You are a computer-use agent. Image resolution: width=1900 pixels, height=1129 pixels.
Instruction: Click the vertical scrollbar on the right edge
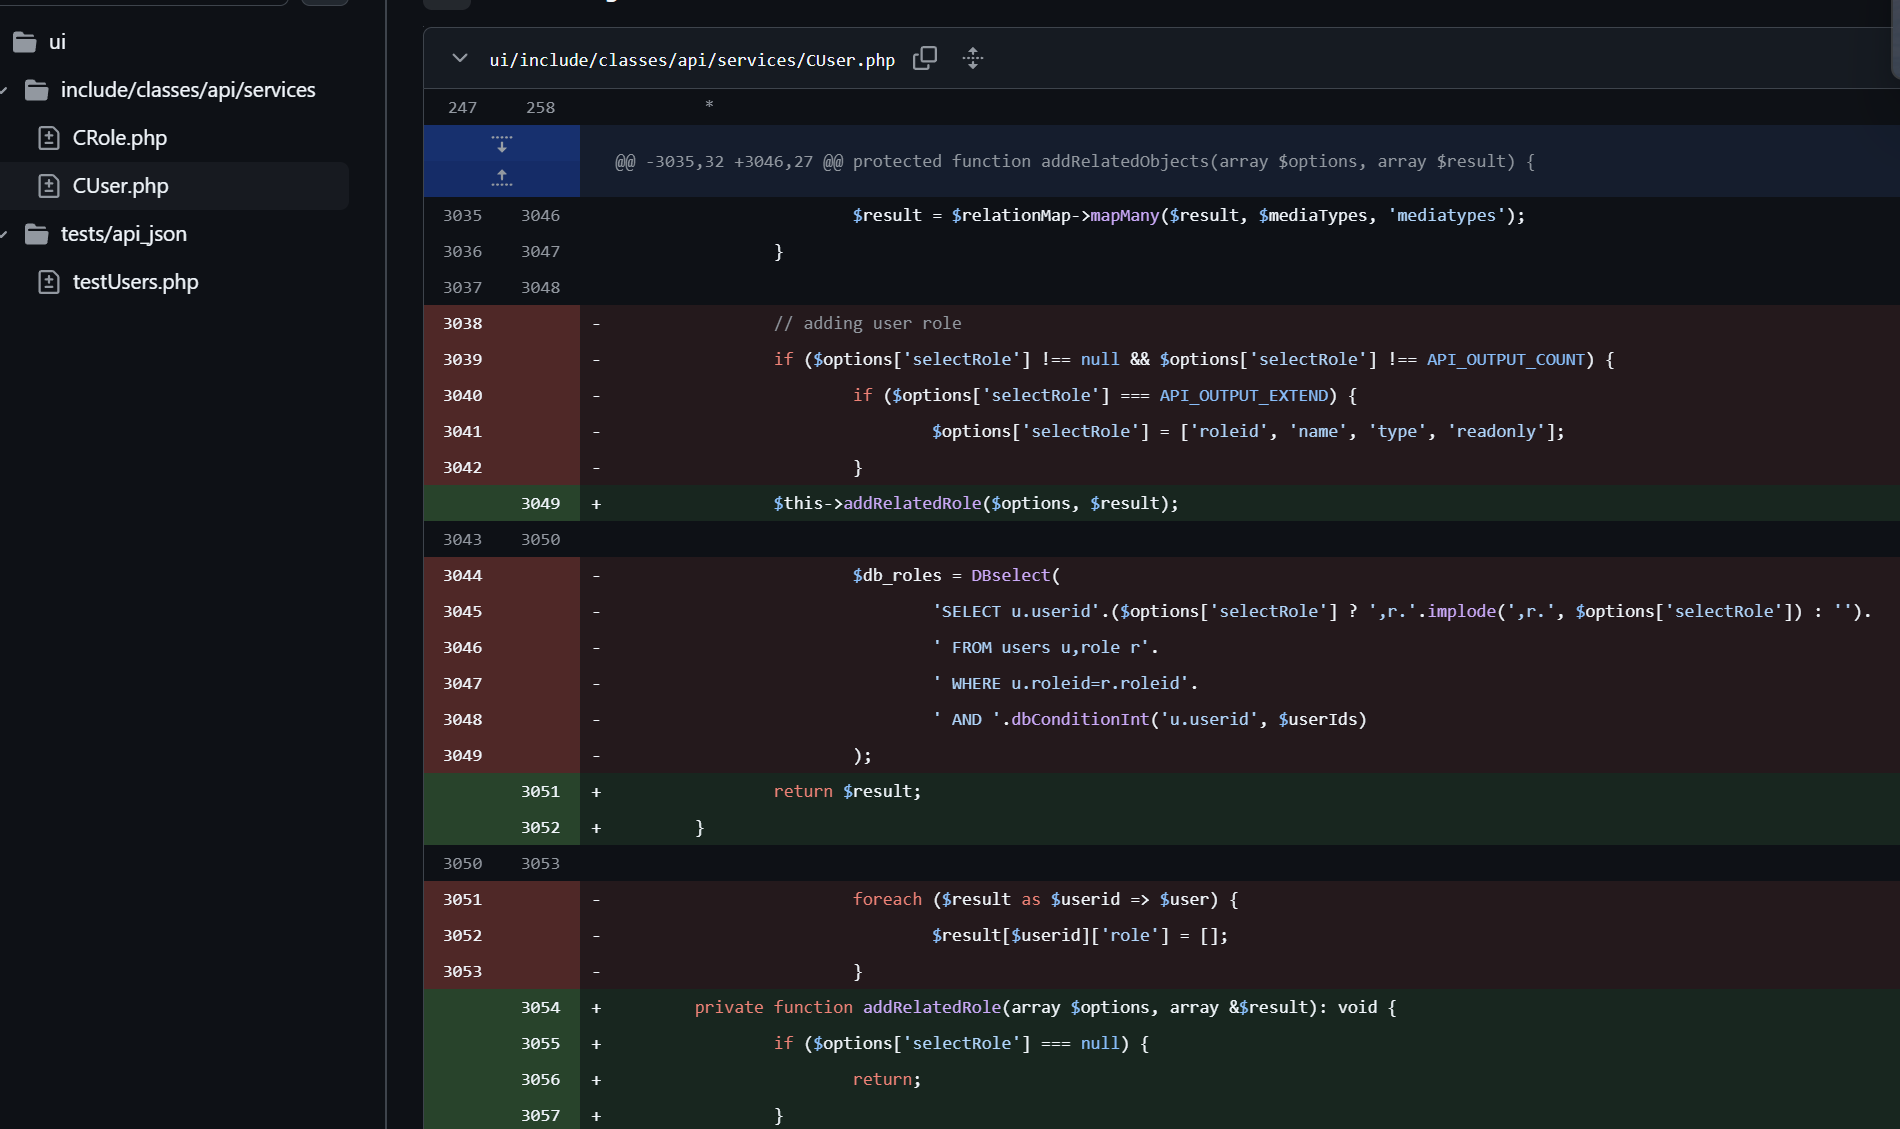coord(1895,38)
